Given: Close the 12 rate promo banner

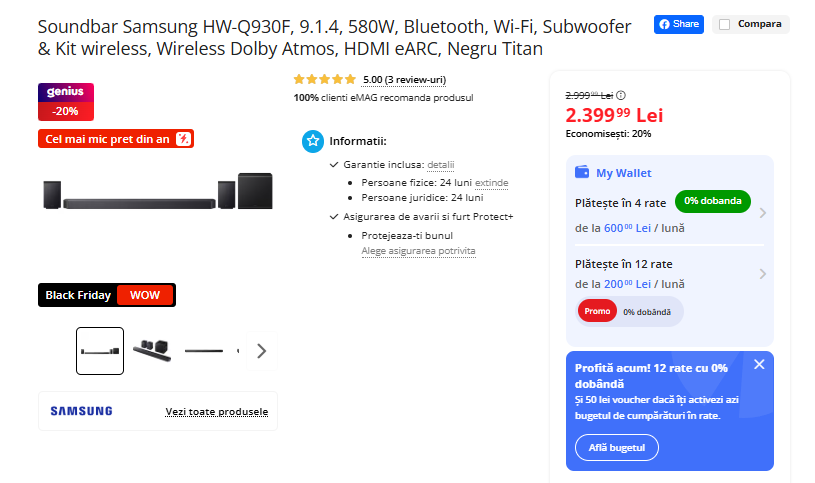Looking at the screenshot, I should coord(759,364).
